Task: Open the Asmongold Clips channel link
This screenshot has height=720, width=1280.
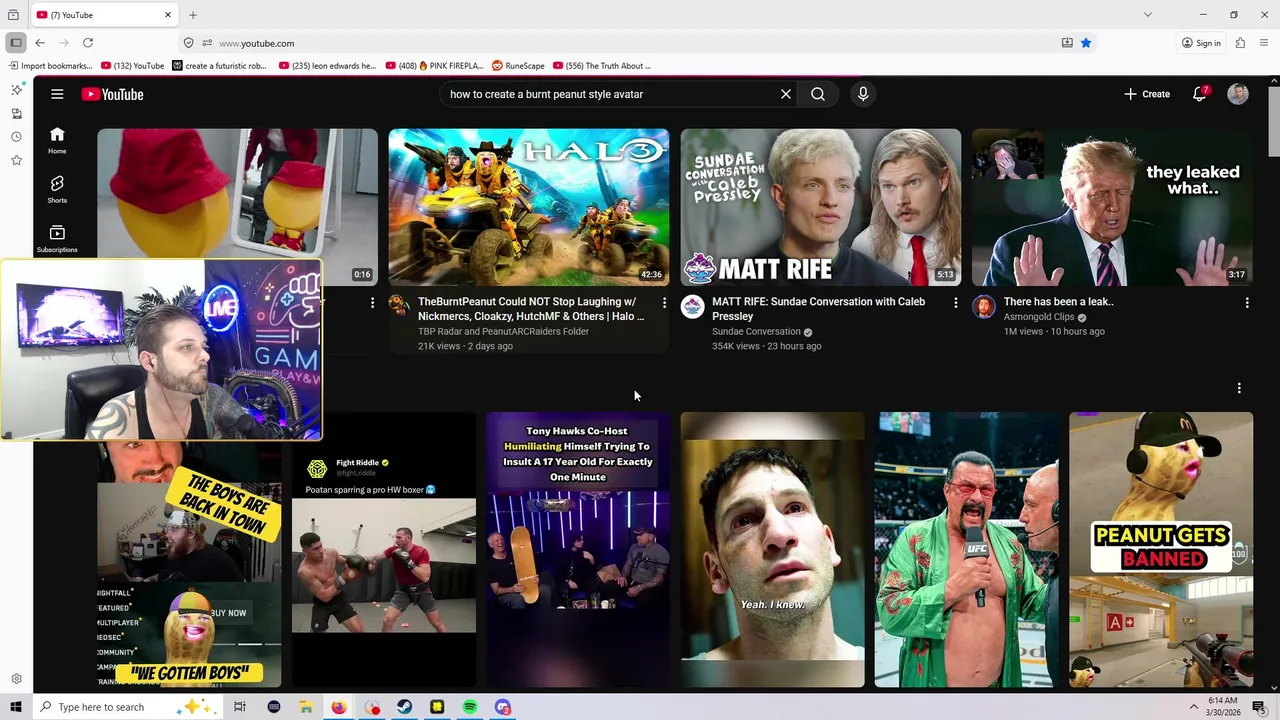Action: pyautogui.click(x=1039, y=317)
